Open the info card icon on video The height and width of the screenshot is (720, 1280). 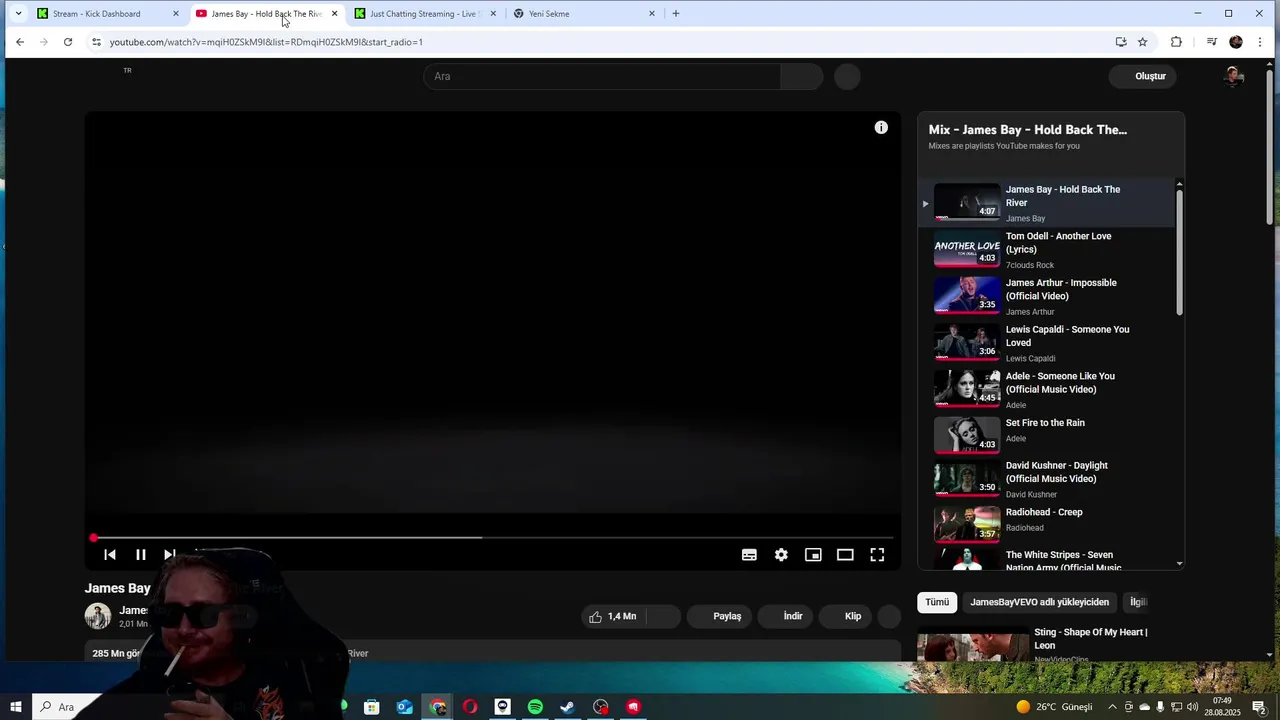point(881,127)
